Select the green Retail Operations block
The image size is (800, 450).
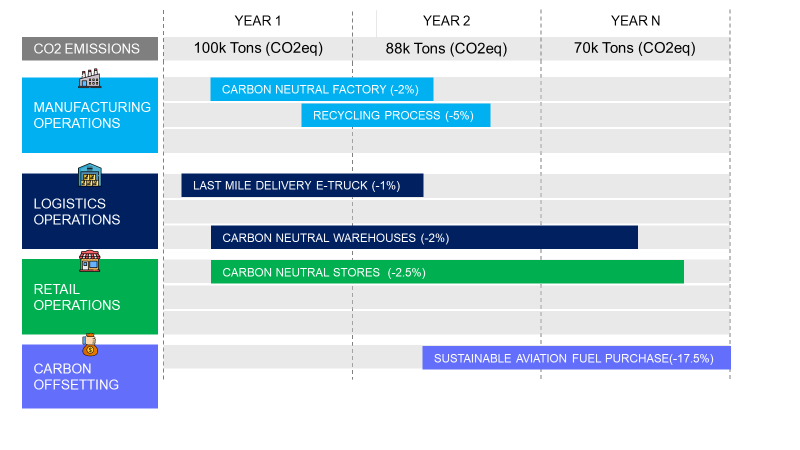[x=90, y=297]
